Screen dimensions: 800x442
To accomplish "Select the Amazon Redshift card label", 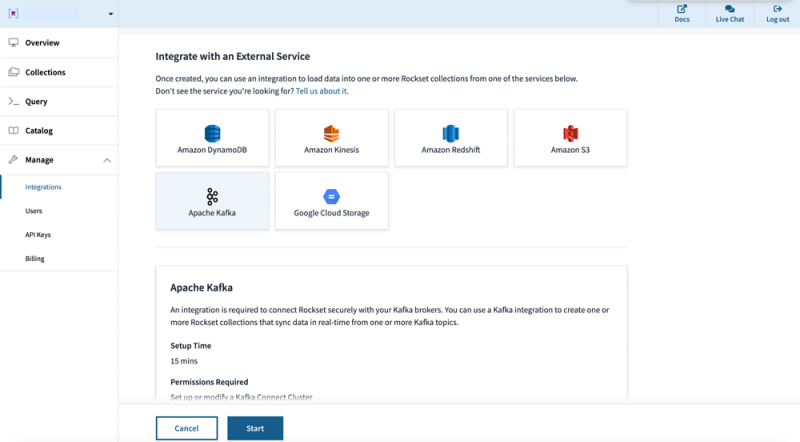I will point(451,150).
